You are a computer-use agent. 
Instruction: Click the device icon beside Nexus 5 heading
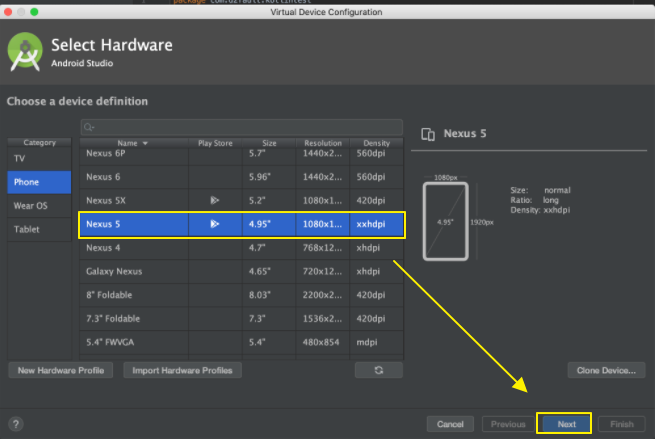(x=428, y=134)
